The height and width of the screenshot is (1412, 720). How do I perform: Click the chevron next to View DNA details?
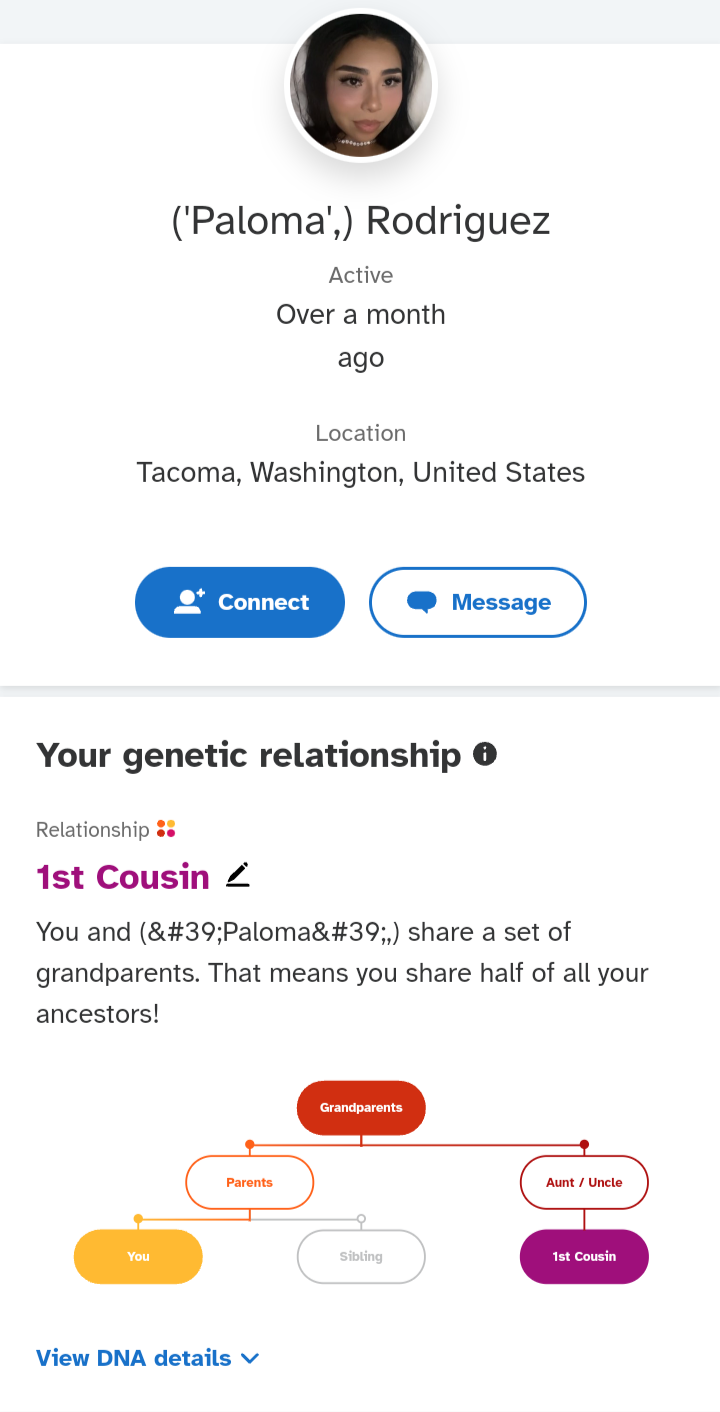(249, 1358)
